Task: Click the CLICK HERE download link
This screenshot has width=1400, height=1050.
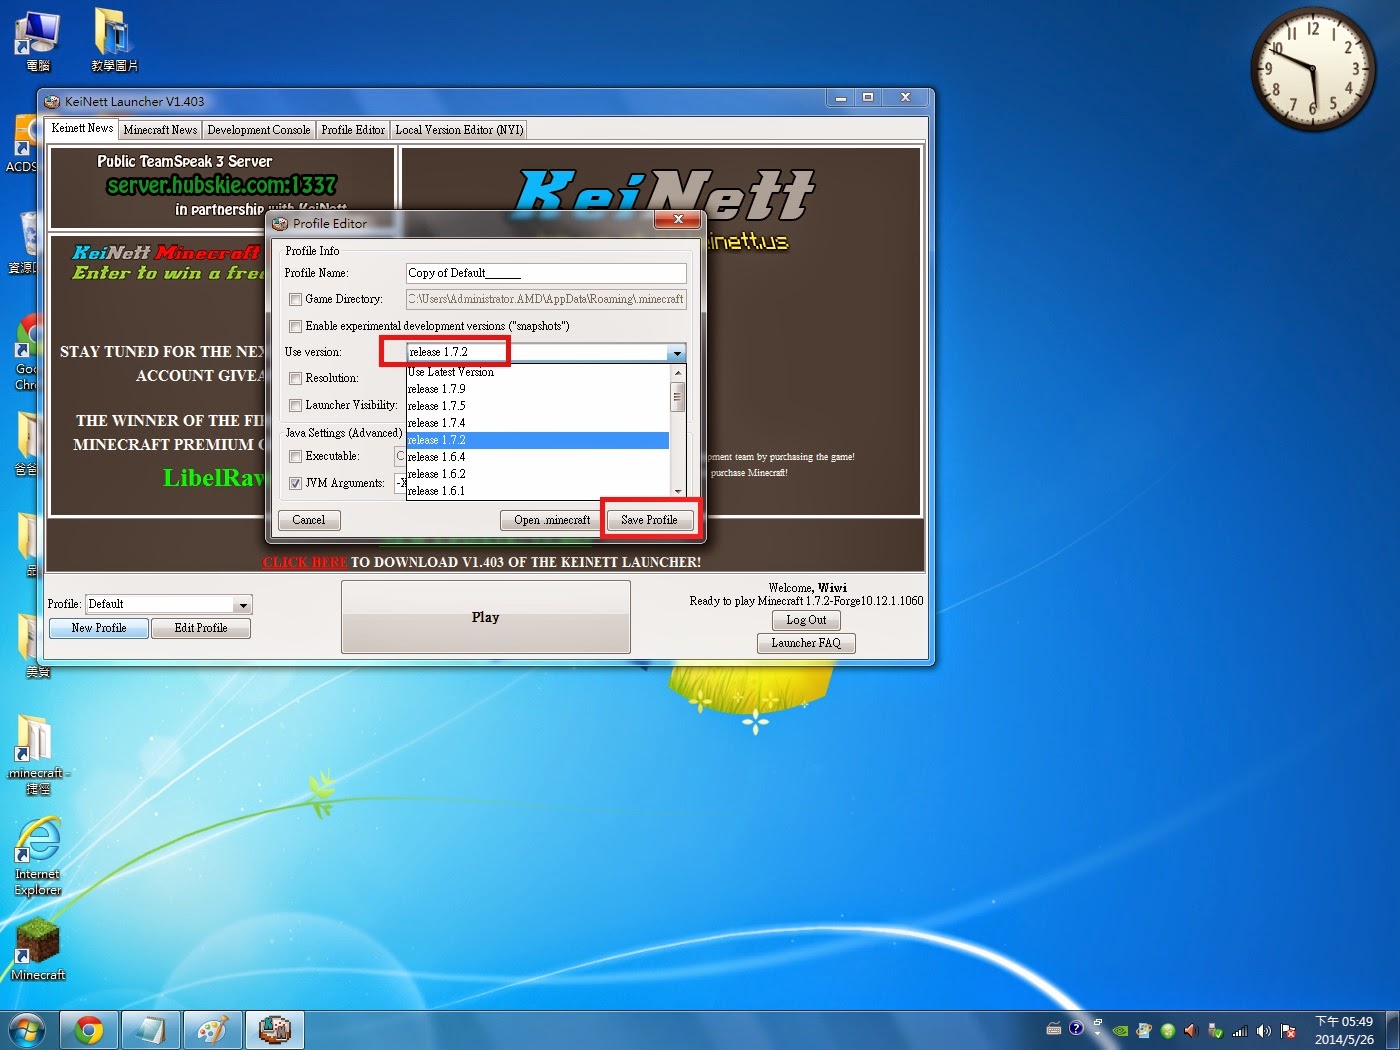Action: pos(304,562)
